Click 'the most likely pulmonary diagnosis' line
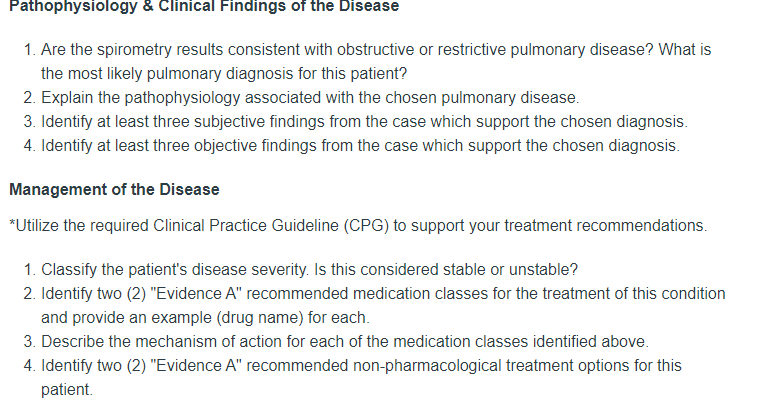Screen dimensions: 758x404 224,74
